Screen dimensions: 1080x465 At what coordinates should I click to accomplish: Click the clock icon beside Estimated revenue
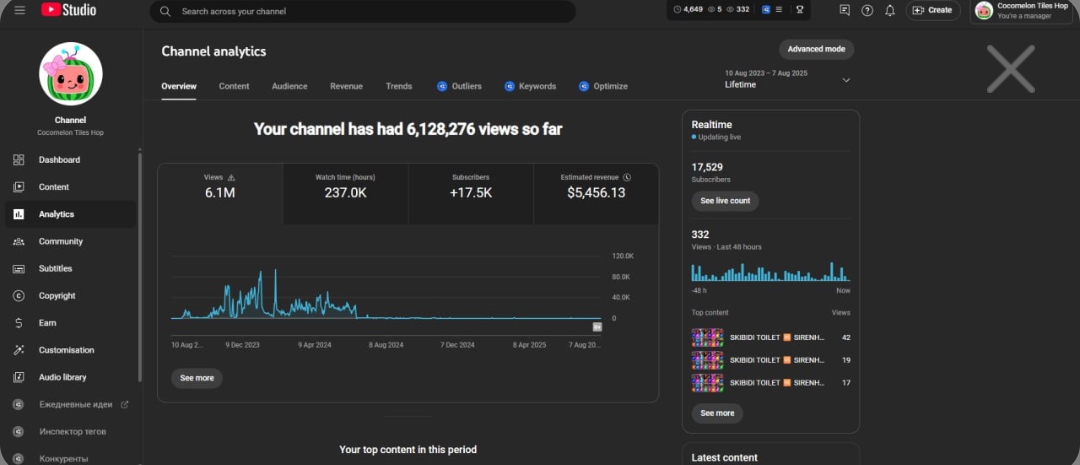627,177
